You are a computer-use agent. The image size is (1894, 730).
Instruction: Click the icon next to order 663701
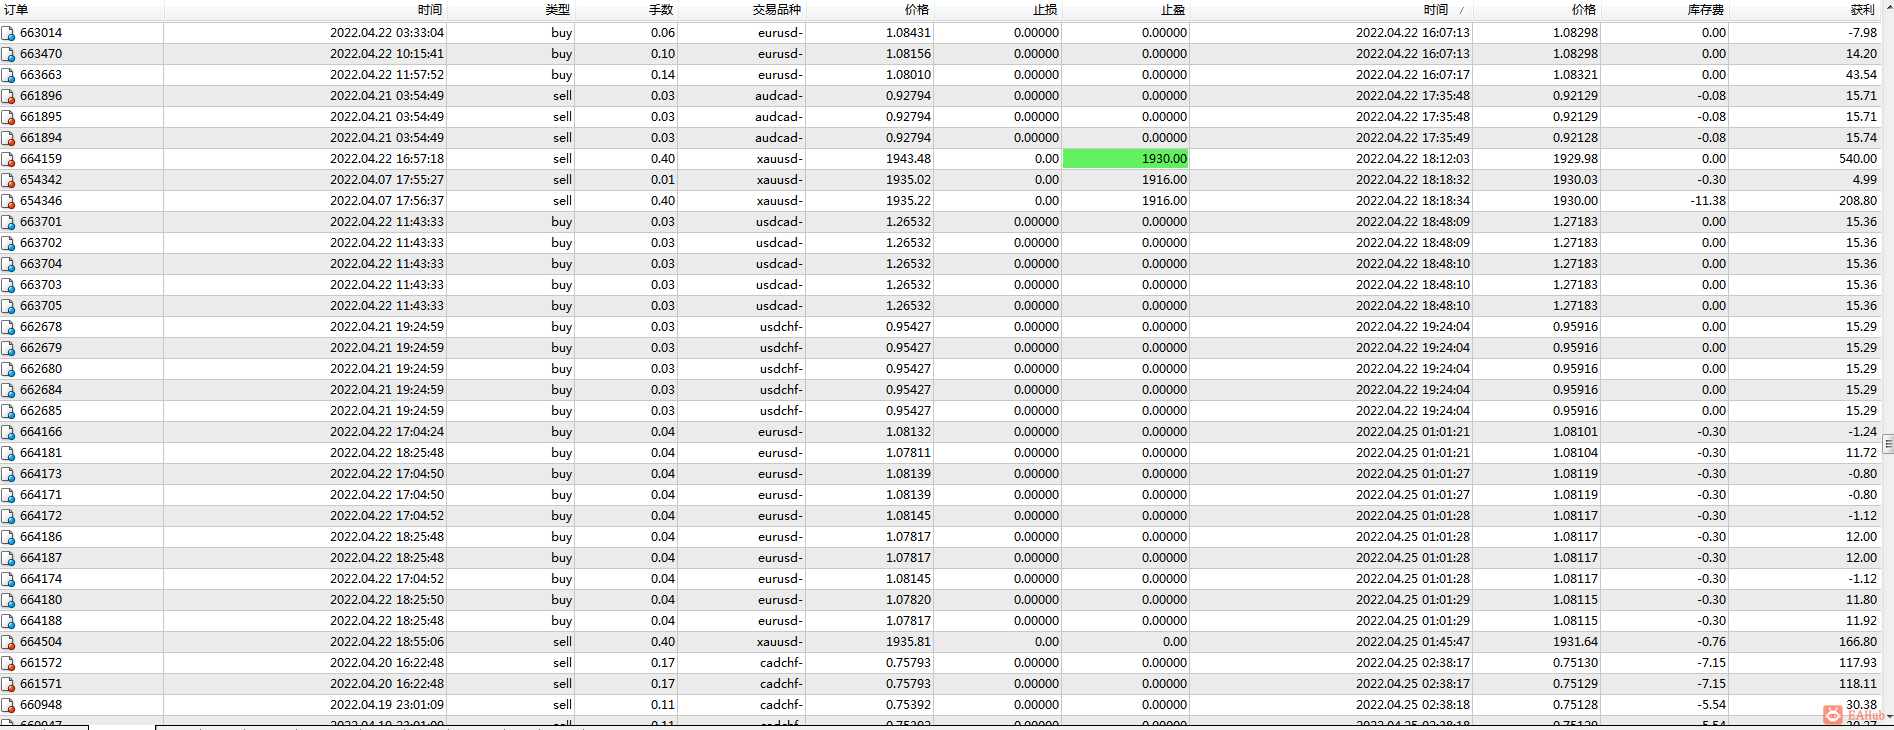point(8,222)
